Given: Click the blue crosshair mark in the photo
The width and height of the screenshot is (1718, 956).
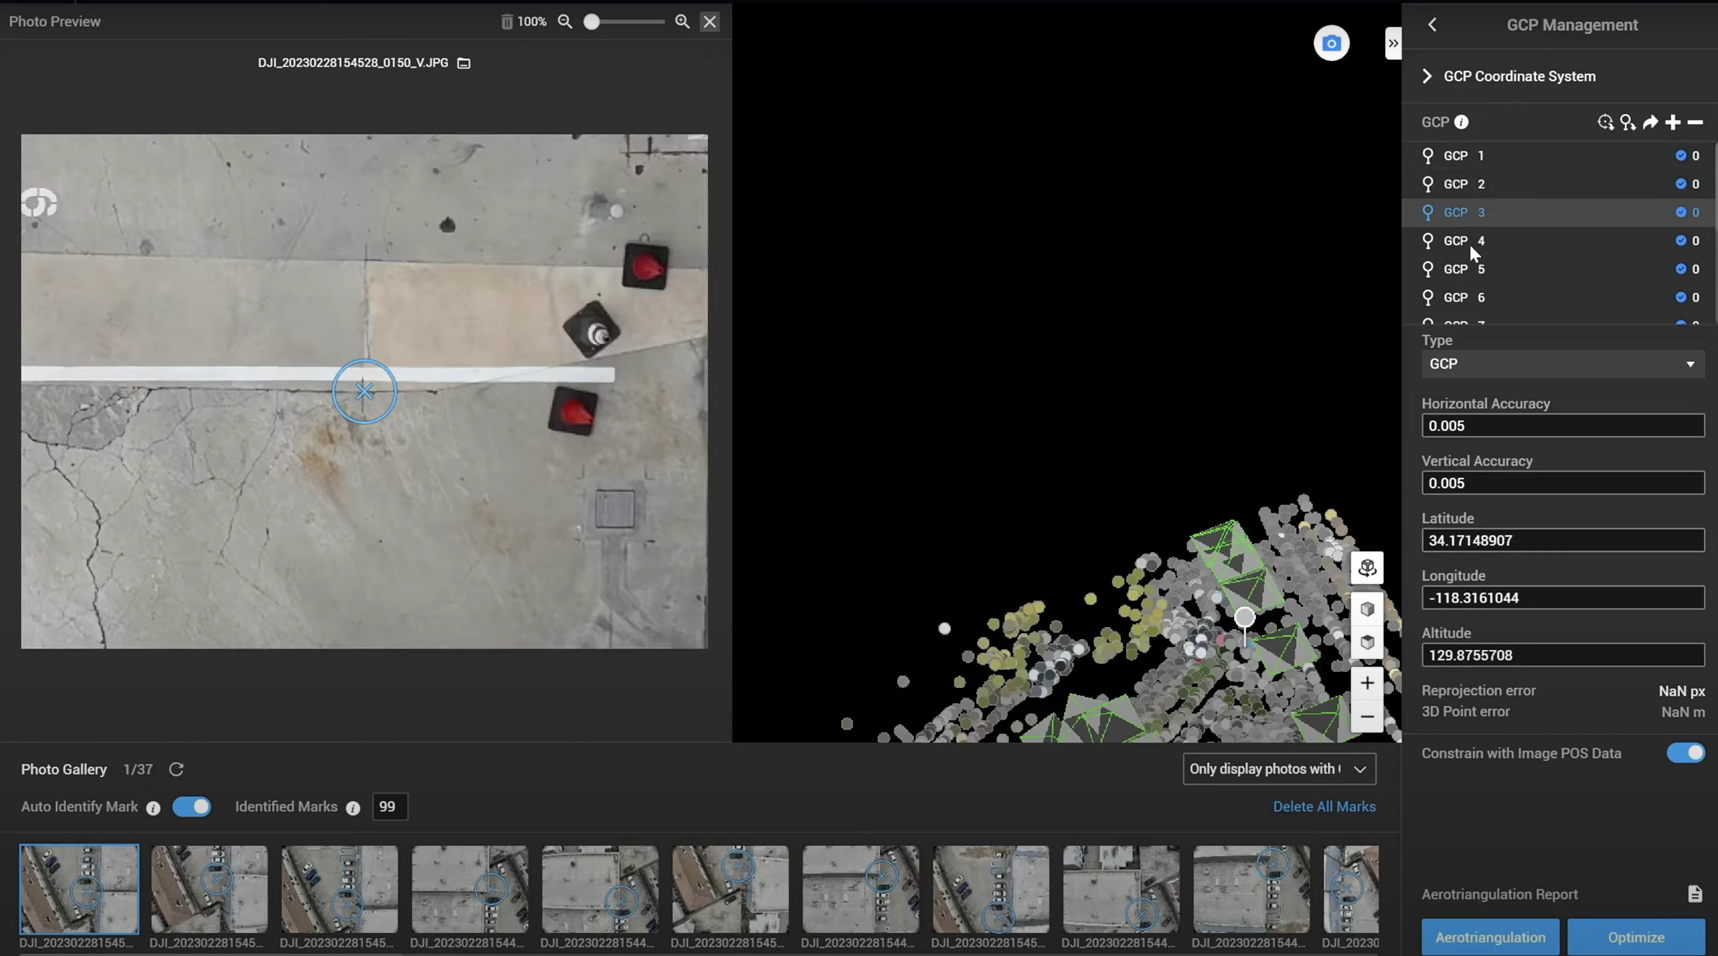Looking at the screenshot, I should [365, 391].
